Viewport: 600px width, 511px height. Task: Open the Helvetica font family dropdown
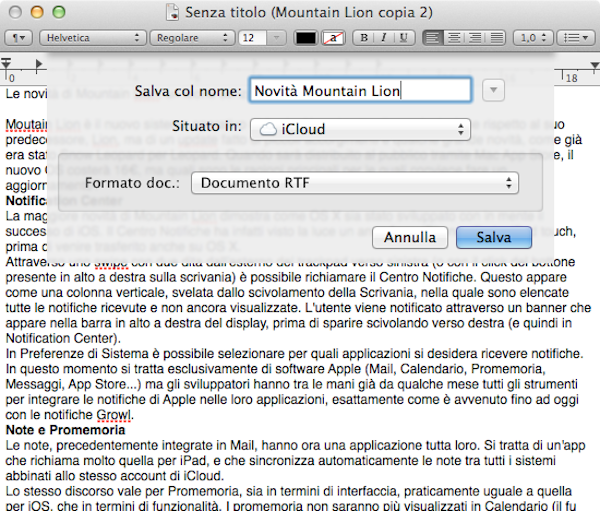point(93,38)
